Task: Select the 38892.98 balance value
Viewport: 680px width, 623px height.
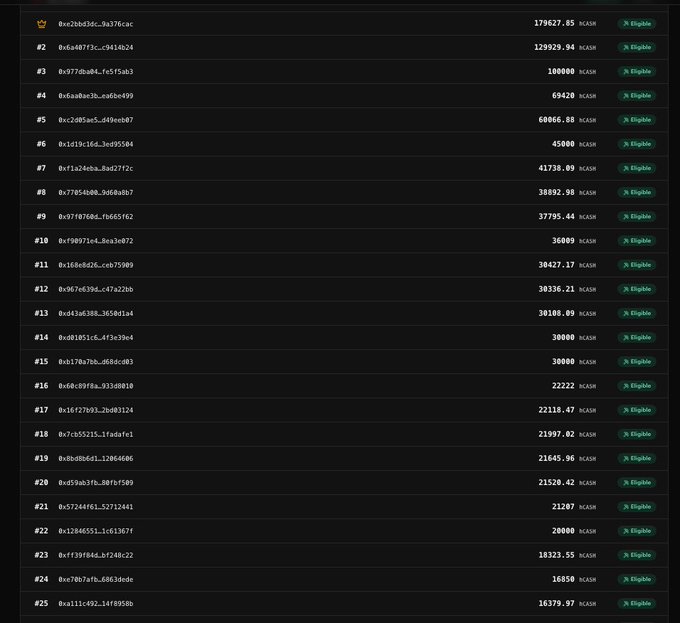Action: point(557,192)
